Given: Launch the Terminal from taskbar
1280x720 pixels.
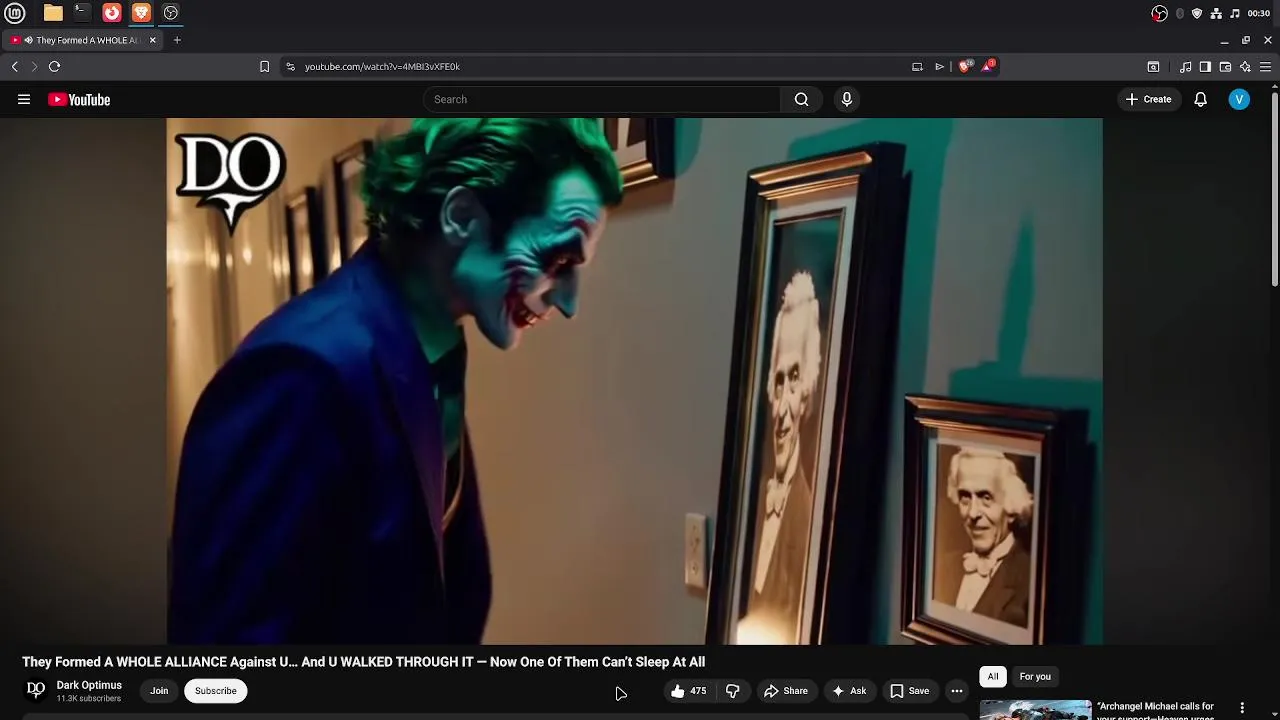Looking at the screenshot, I should pyautogui.click(x=82, y=13).
